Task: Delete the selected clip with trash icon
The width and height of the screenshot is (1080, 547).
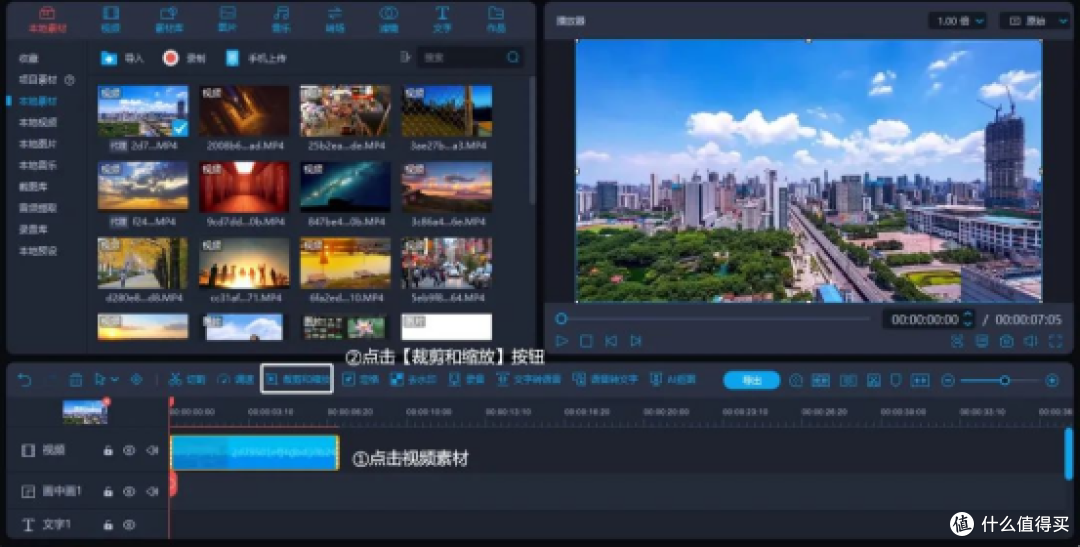Action: (76, 380)
